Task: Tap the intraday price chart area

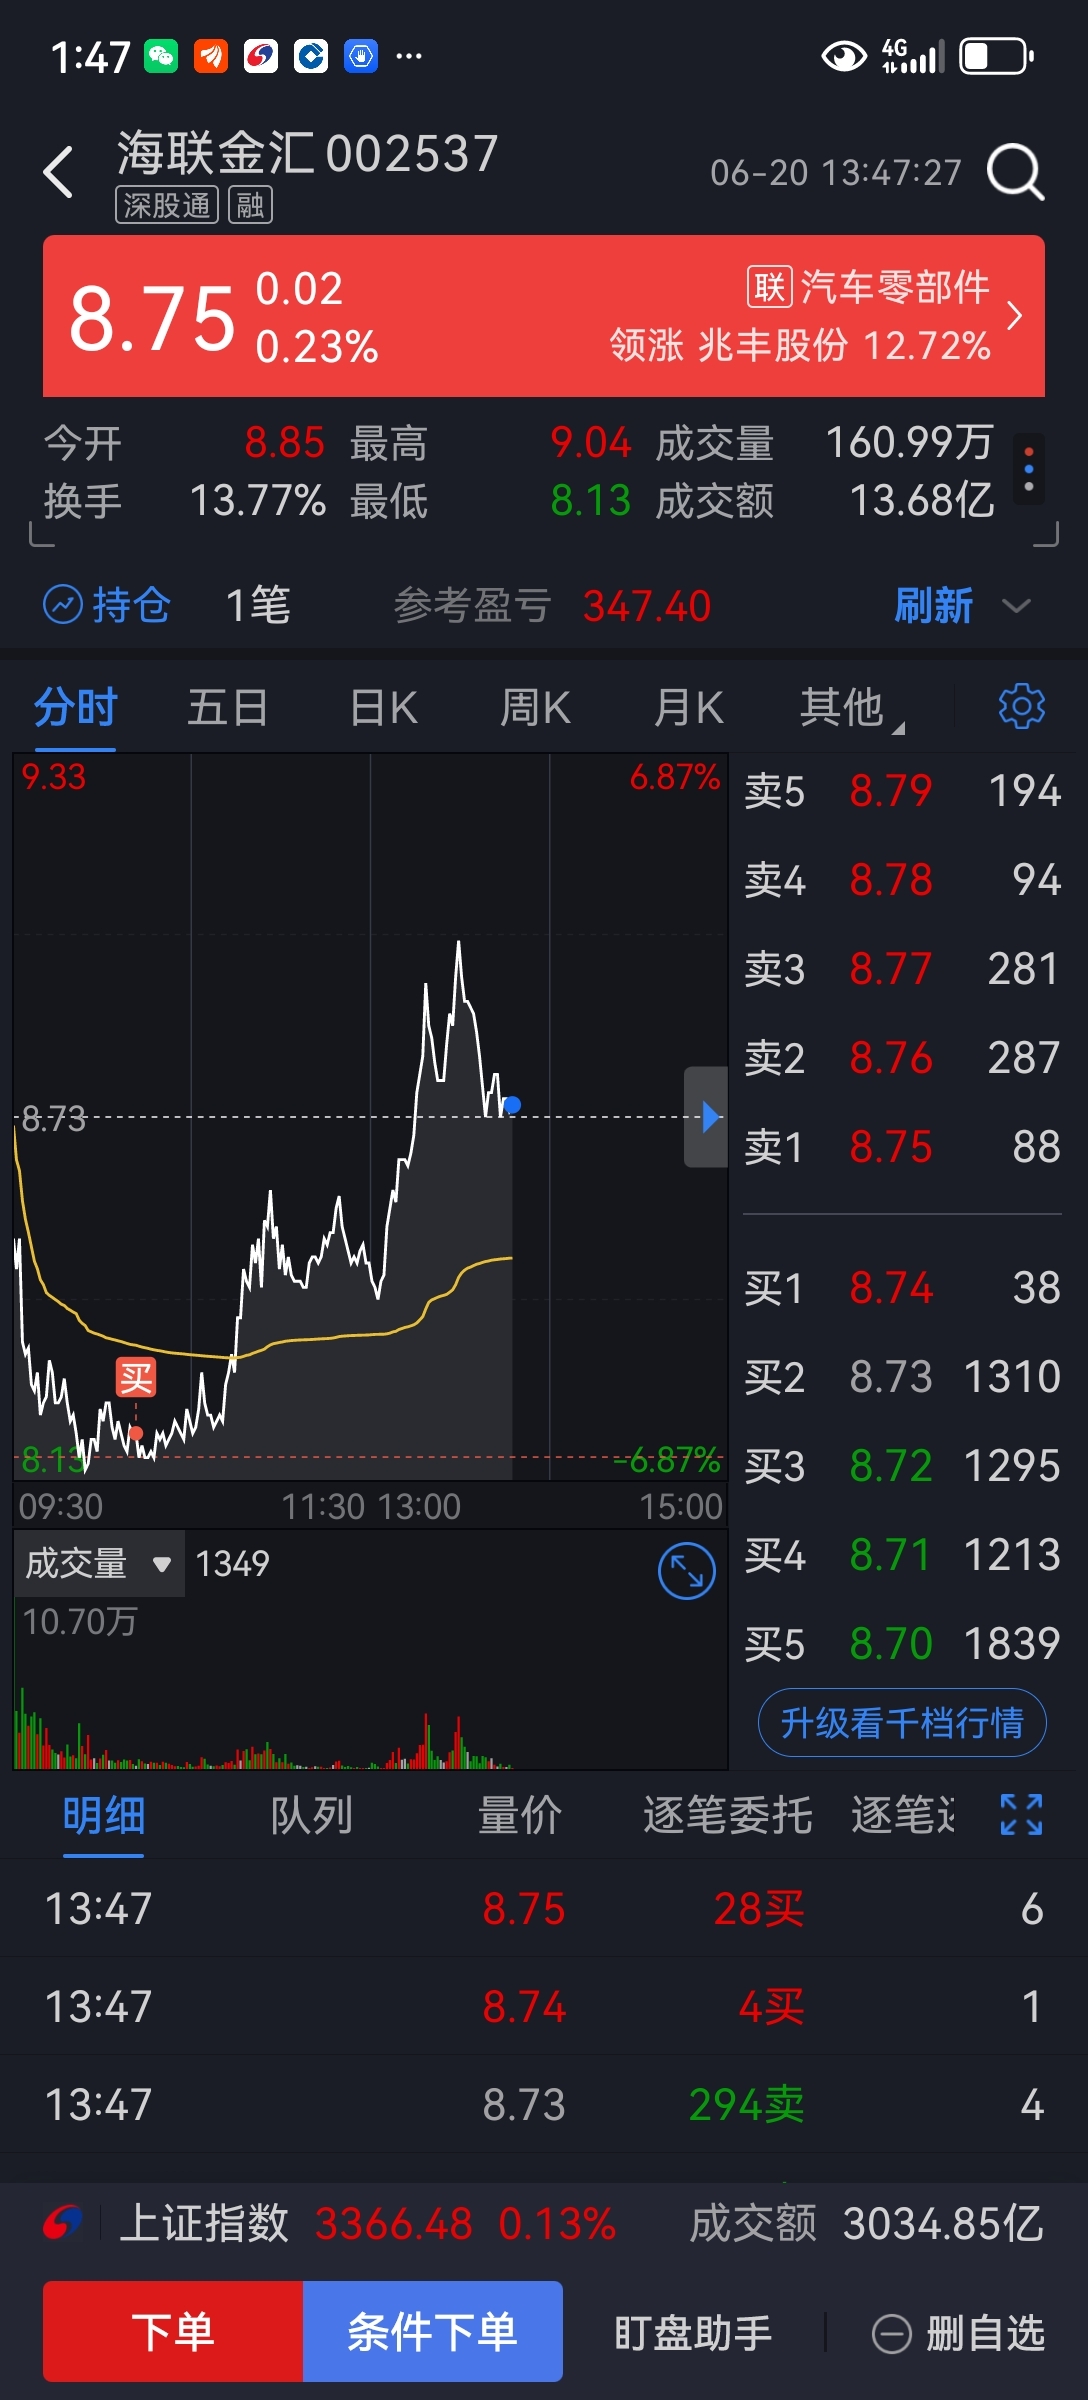Action: pos(370,1117)
